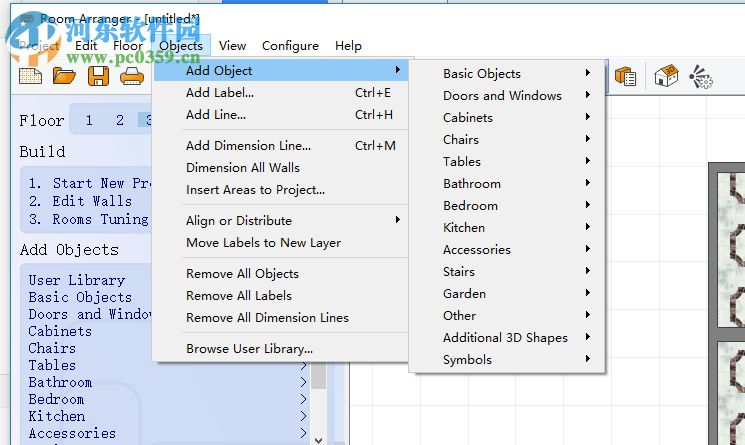This screenshot has height=445, width=745.
Task: Click the Objects menu
Action: coord(181,46)
